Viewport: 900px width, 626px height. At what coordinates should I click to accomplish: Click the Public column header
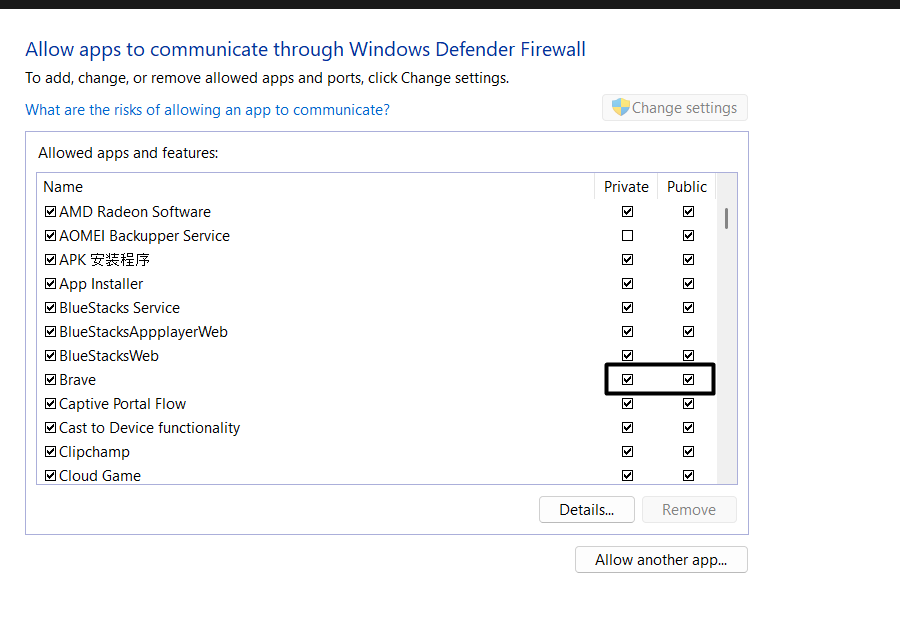[687, 187]
